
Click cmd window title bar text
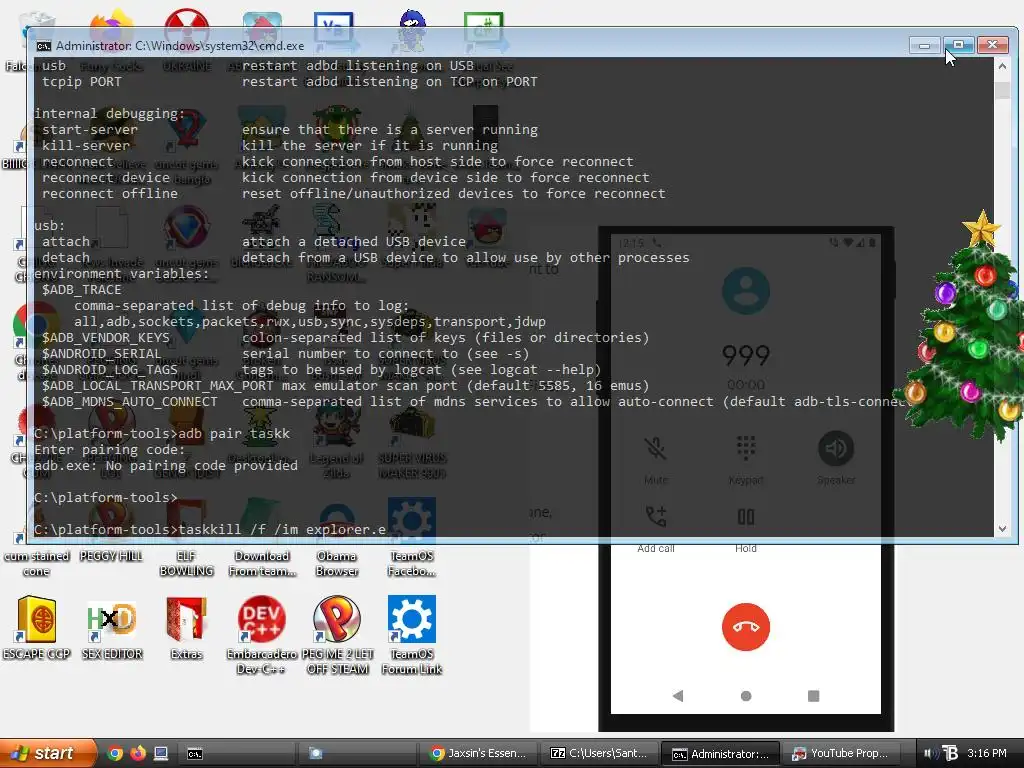click(x=180, y=46)
